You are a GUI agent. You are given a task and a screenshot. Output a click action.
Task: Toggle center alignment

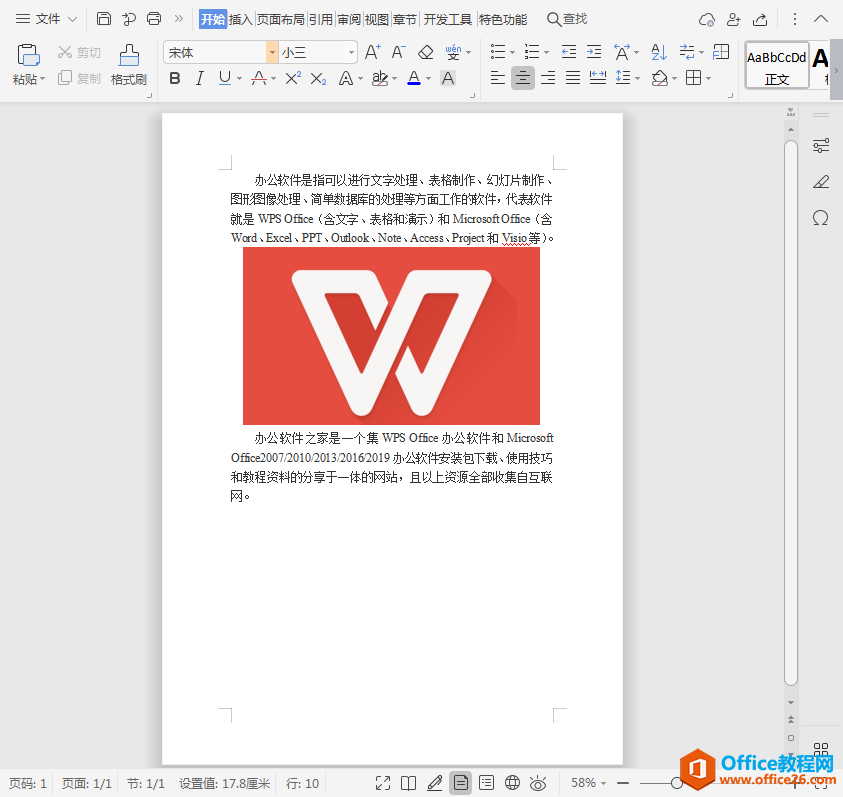[523, 79]
